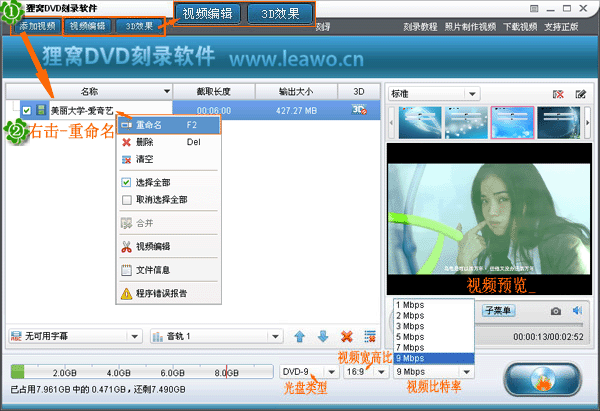
Task: Click the clear list icon
Action: coord(370,336)
